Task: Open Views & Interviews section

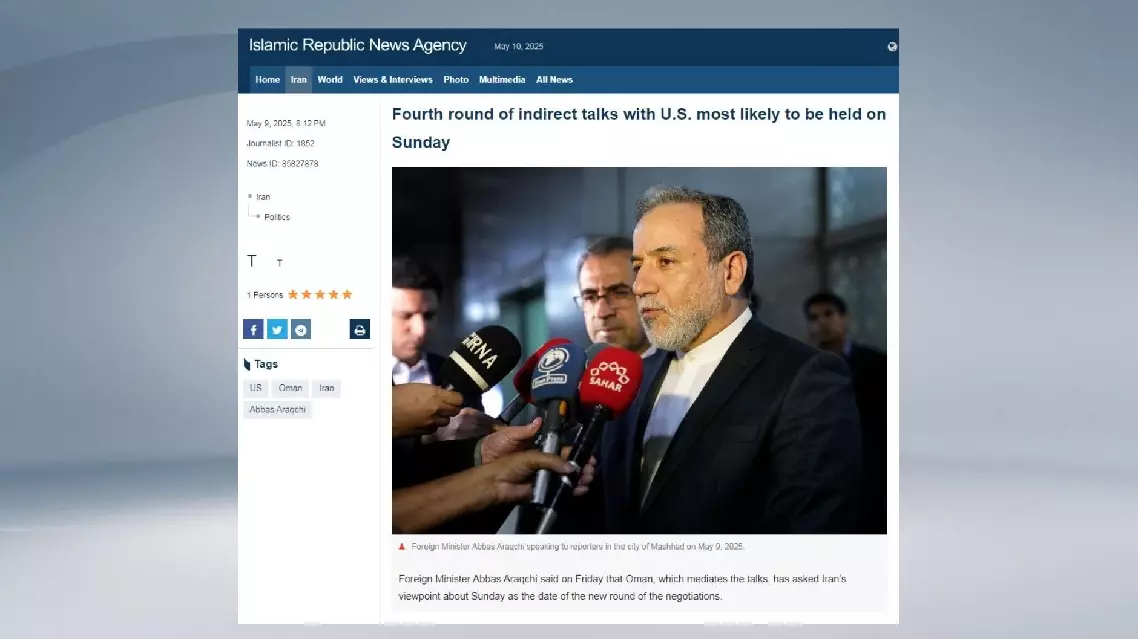Action: pos(393,80)
